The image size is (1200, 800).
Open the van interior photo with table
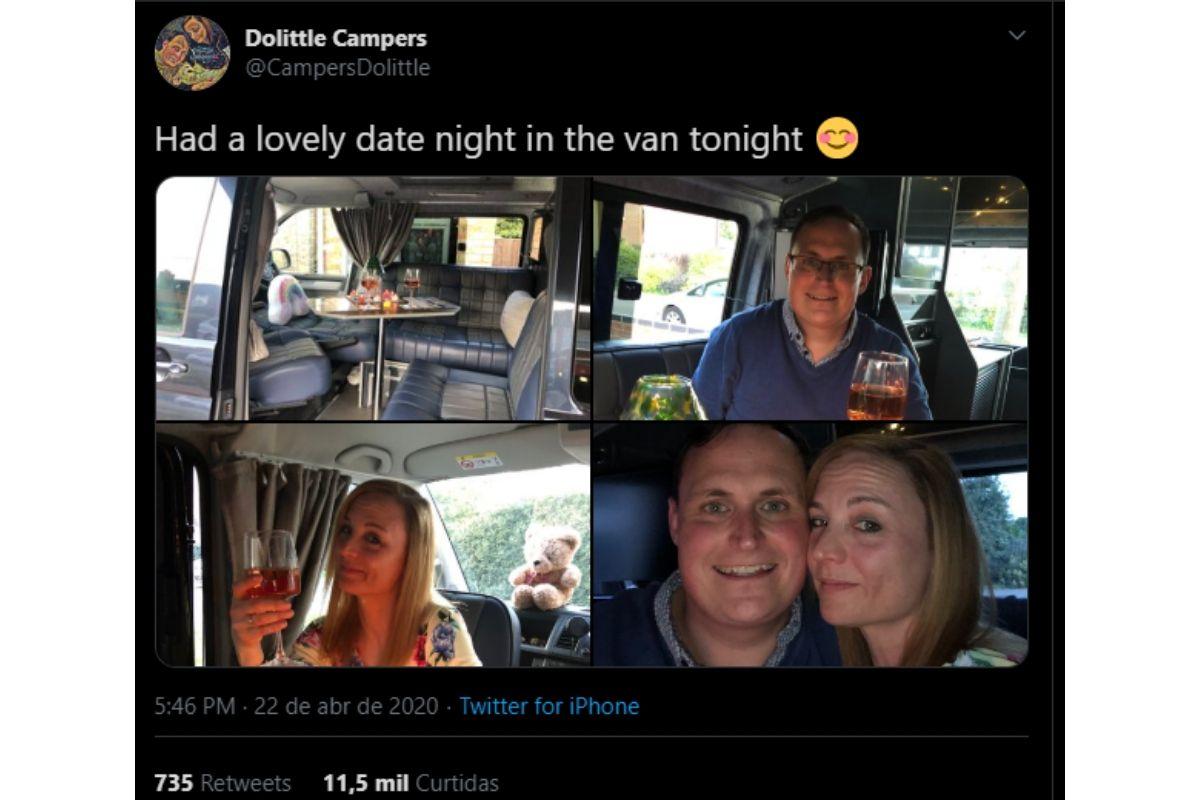(372, 298)
